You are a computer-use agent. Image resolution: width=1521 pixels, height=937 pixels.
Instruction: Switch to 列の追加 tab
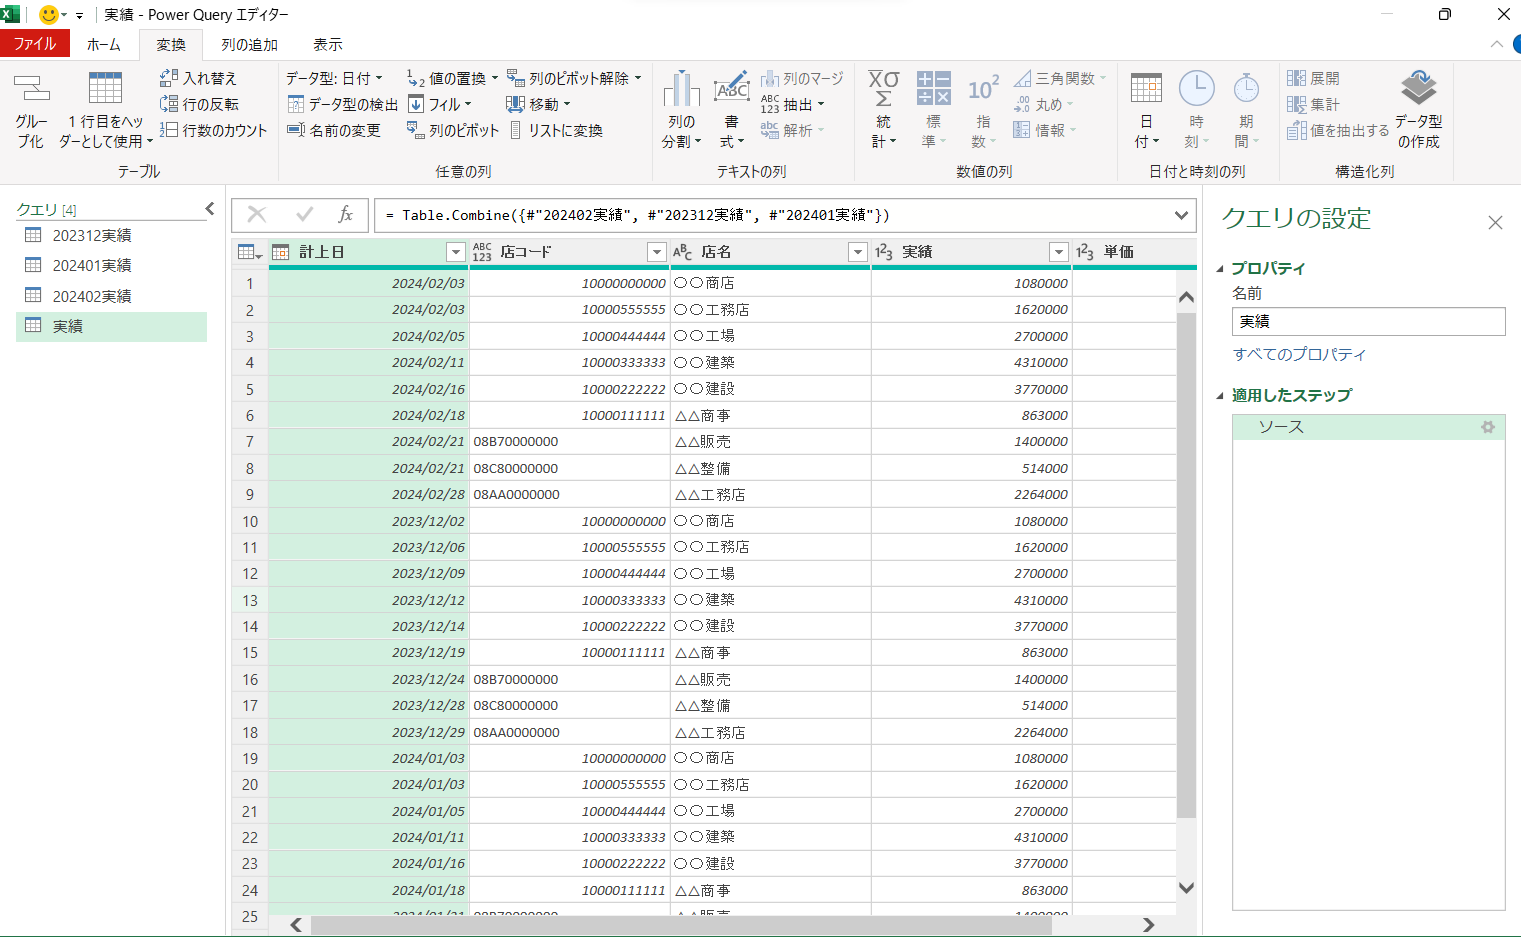coord(249,44)
